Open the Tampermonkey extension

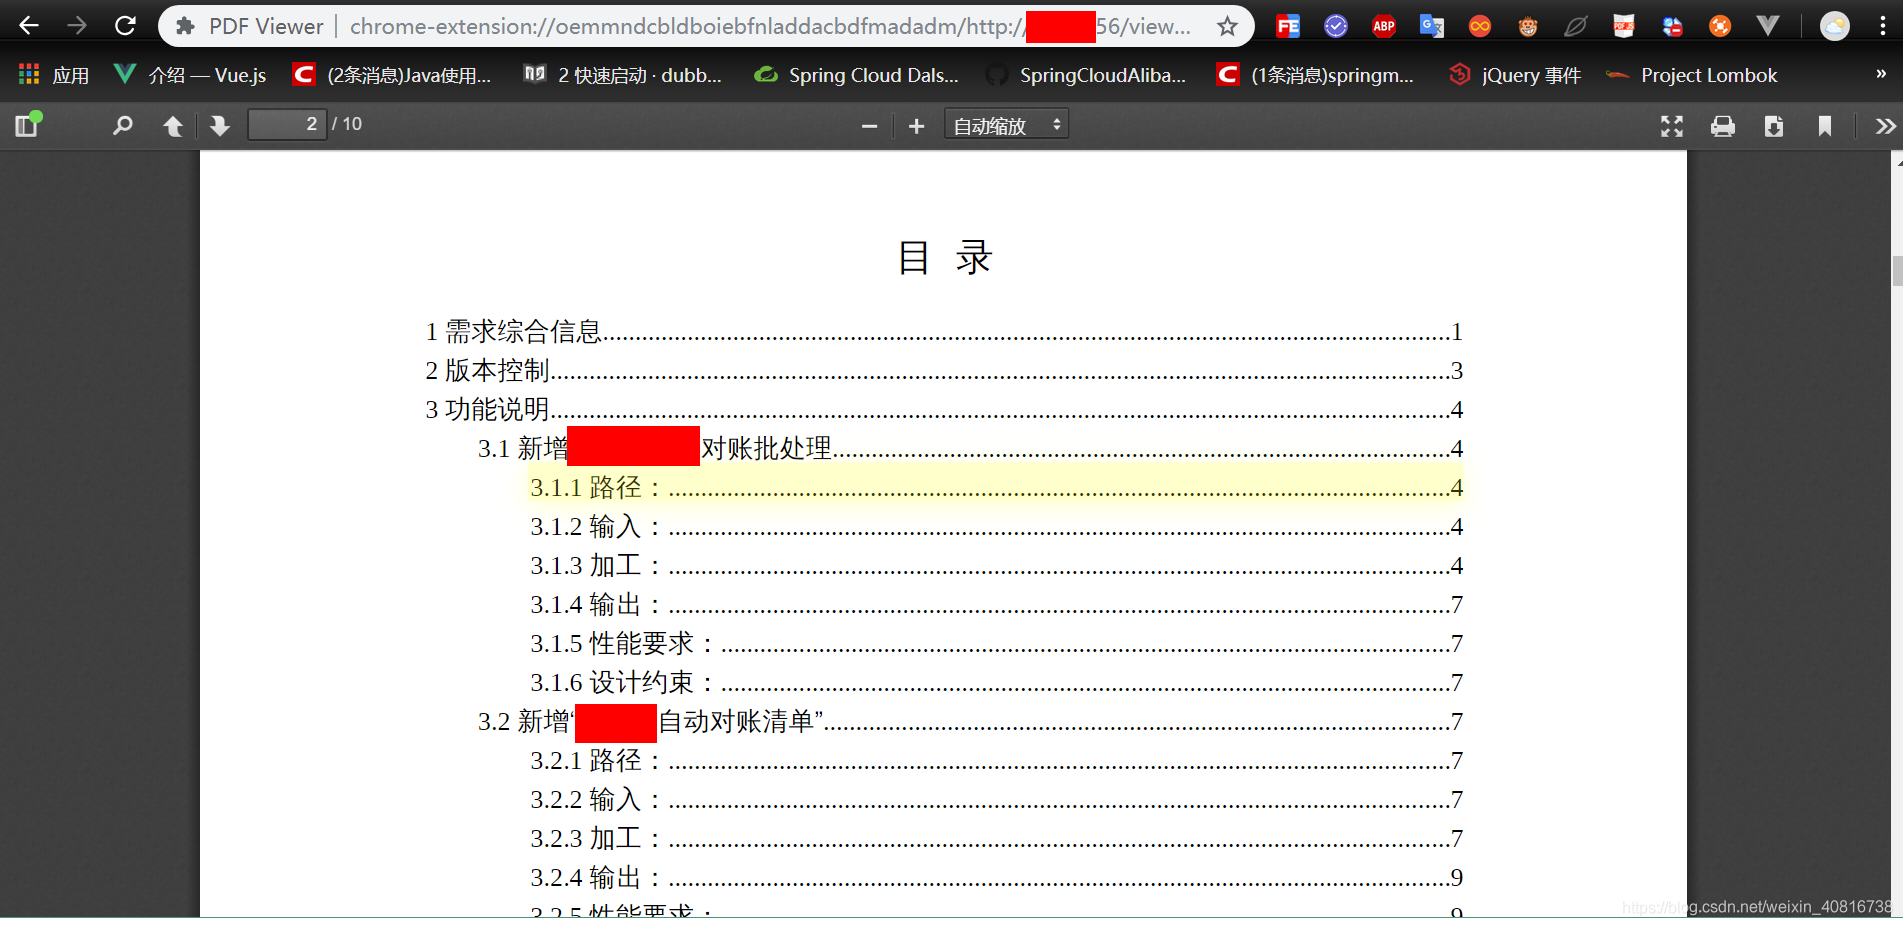tap(1528, 25)
